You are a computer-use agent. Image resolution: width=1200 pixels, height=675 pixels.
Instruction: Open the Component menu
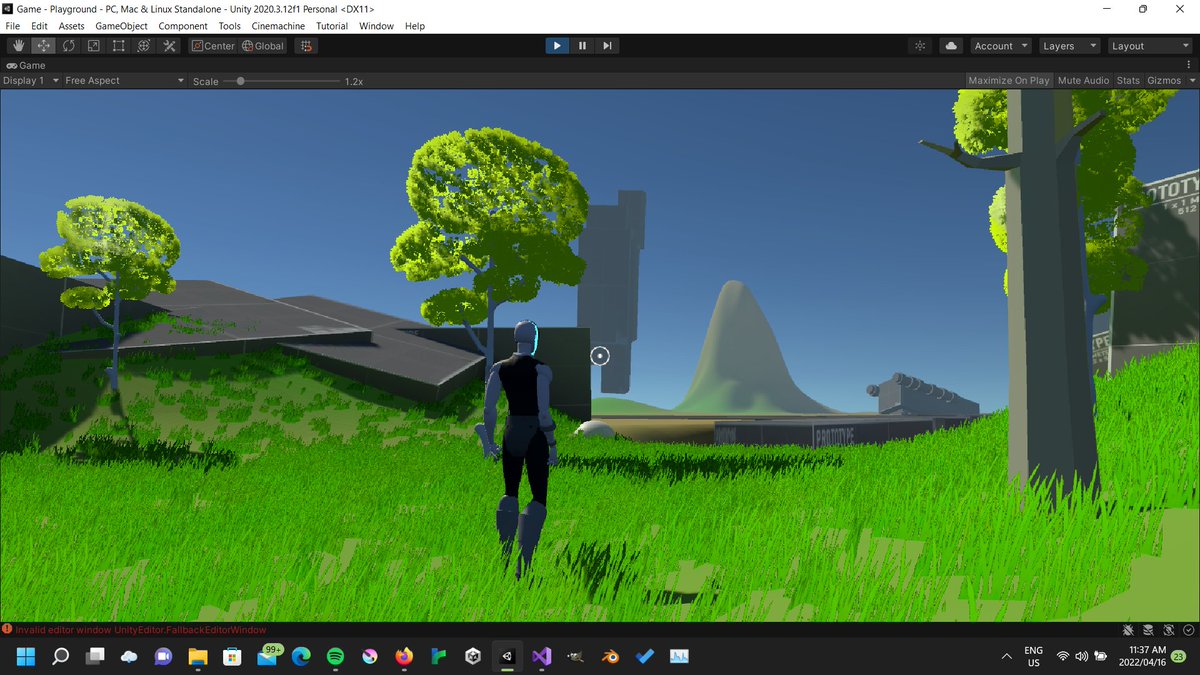[183, 26]
